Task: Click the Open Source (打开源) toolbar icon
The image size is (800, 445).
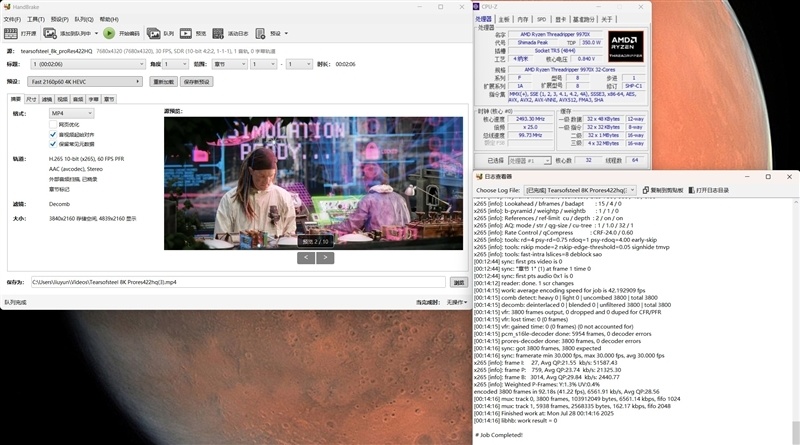Action: (22, 33)
